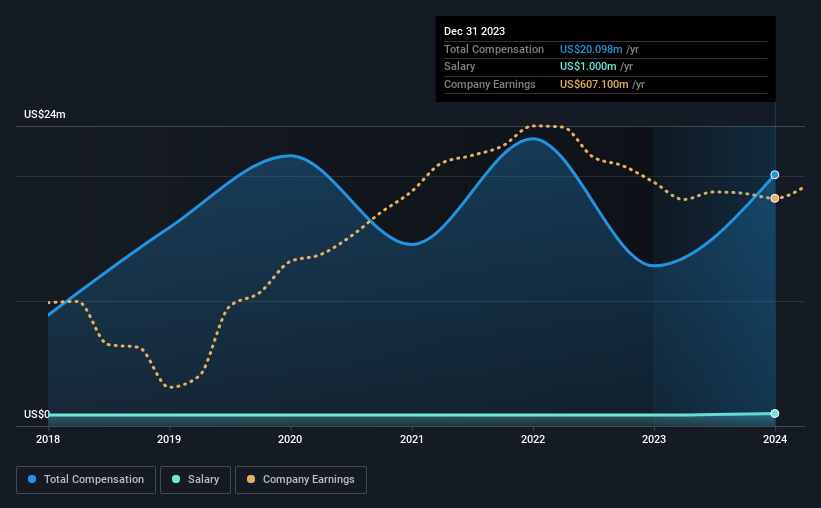Click the US$20.098m total compensation value

[591, 49]
